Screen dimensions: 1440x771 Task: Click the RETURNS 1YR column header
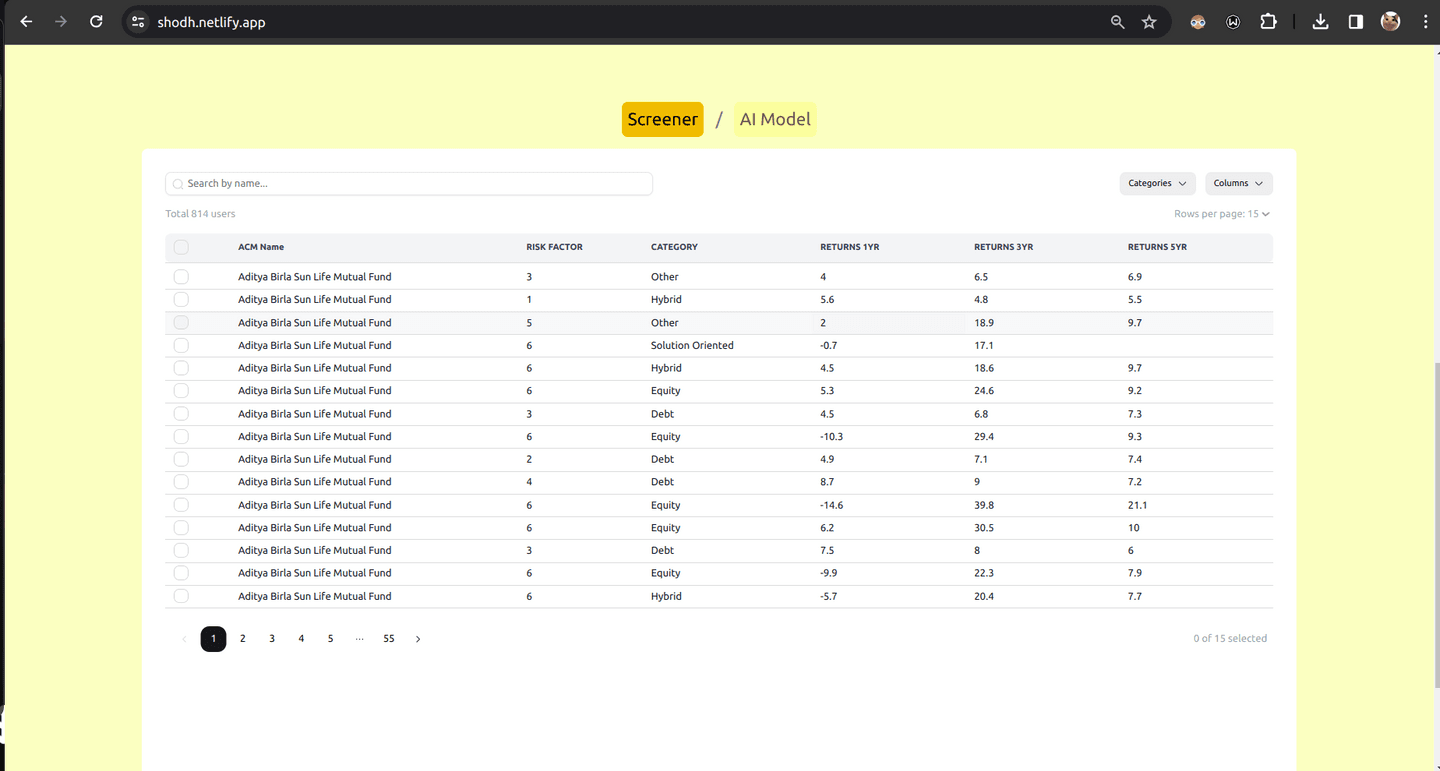coord(850,247)
